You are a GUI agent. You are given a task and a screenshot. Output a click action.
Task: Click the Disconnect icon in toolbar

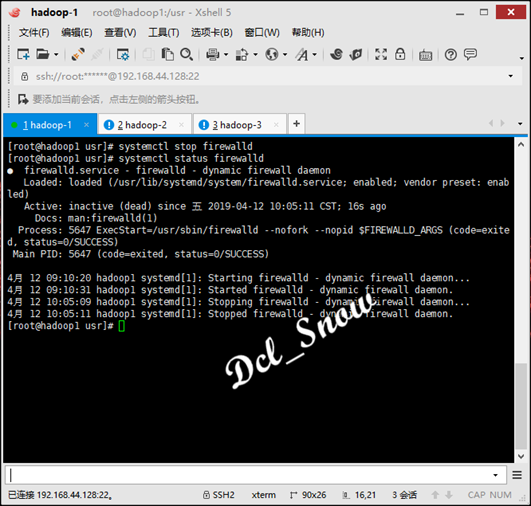point(97,54)
